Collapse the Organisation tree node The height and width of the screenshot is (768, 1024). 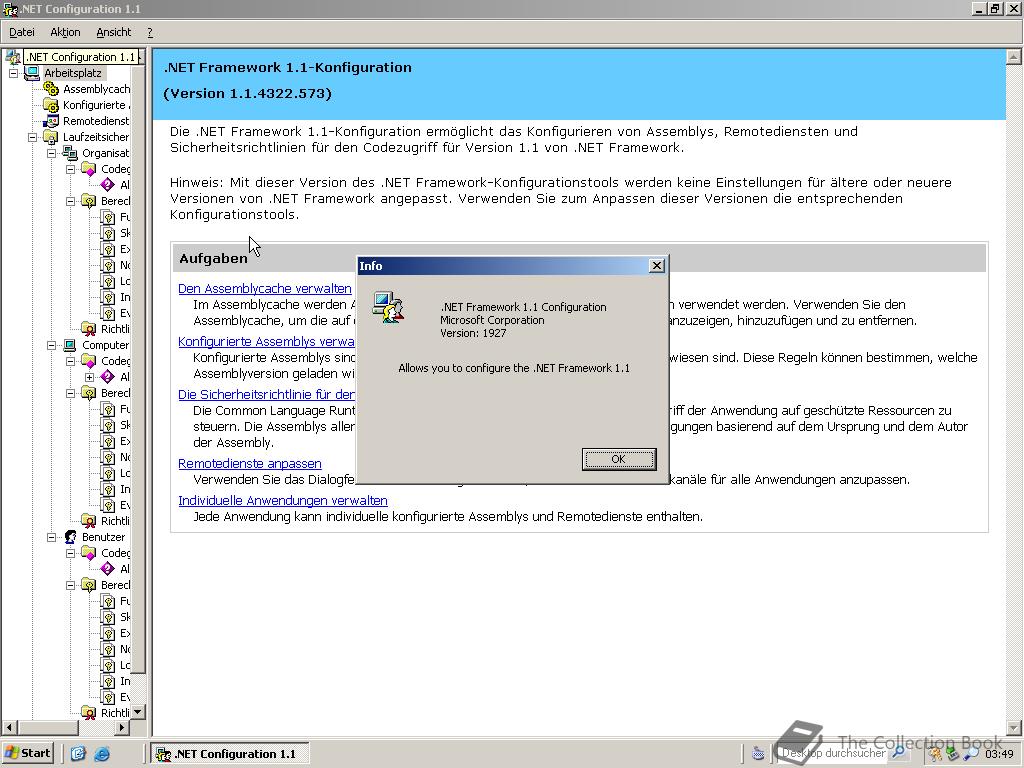click(x=51, y=153)
